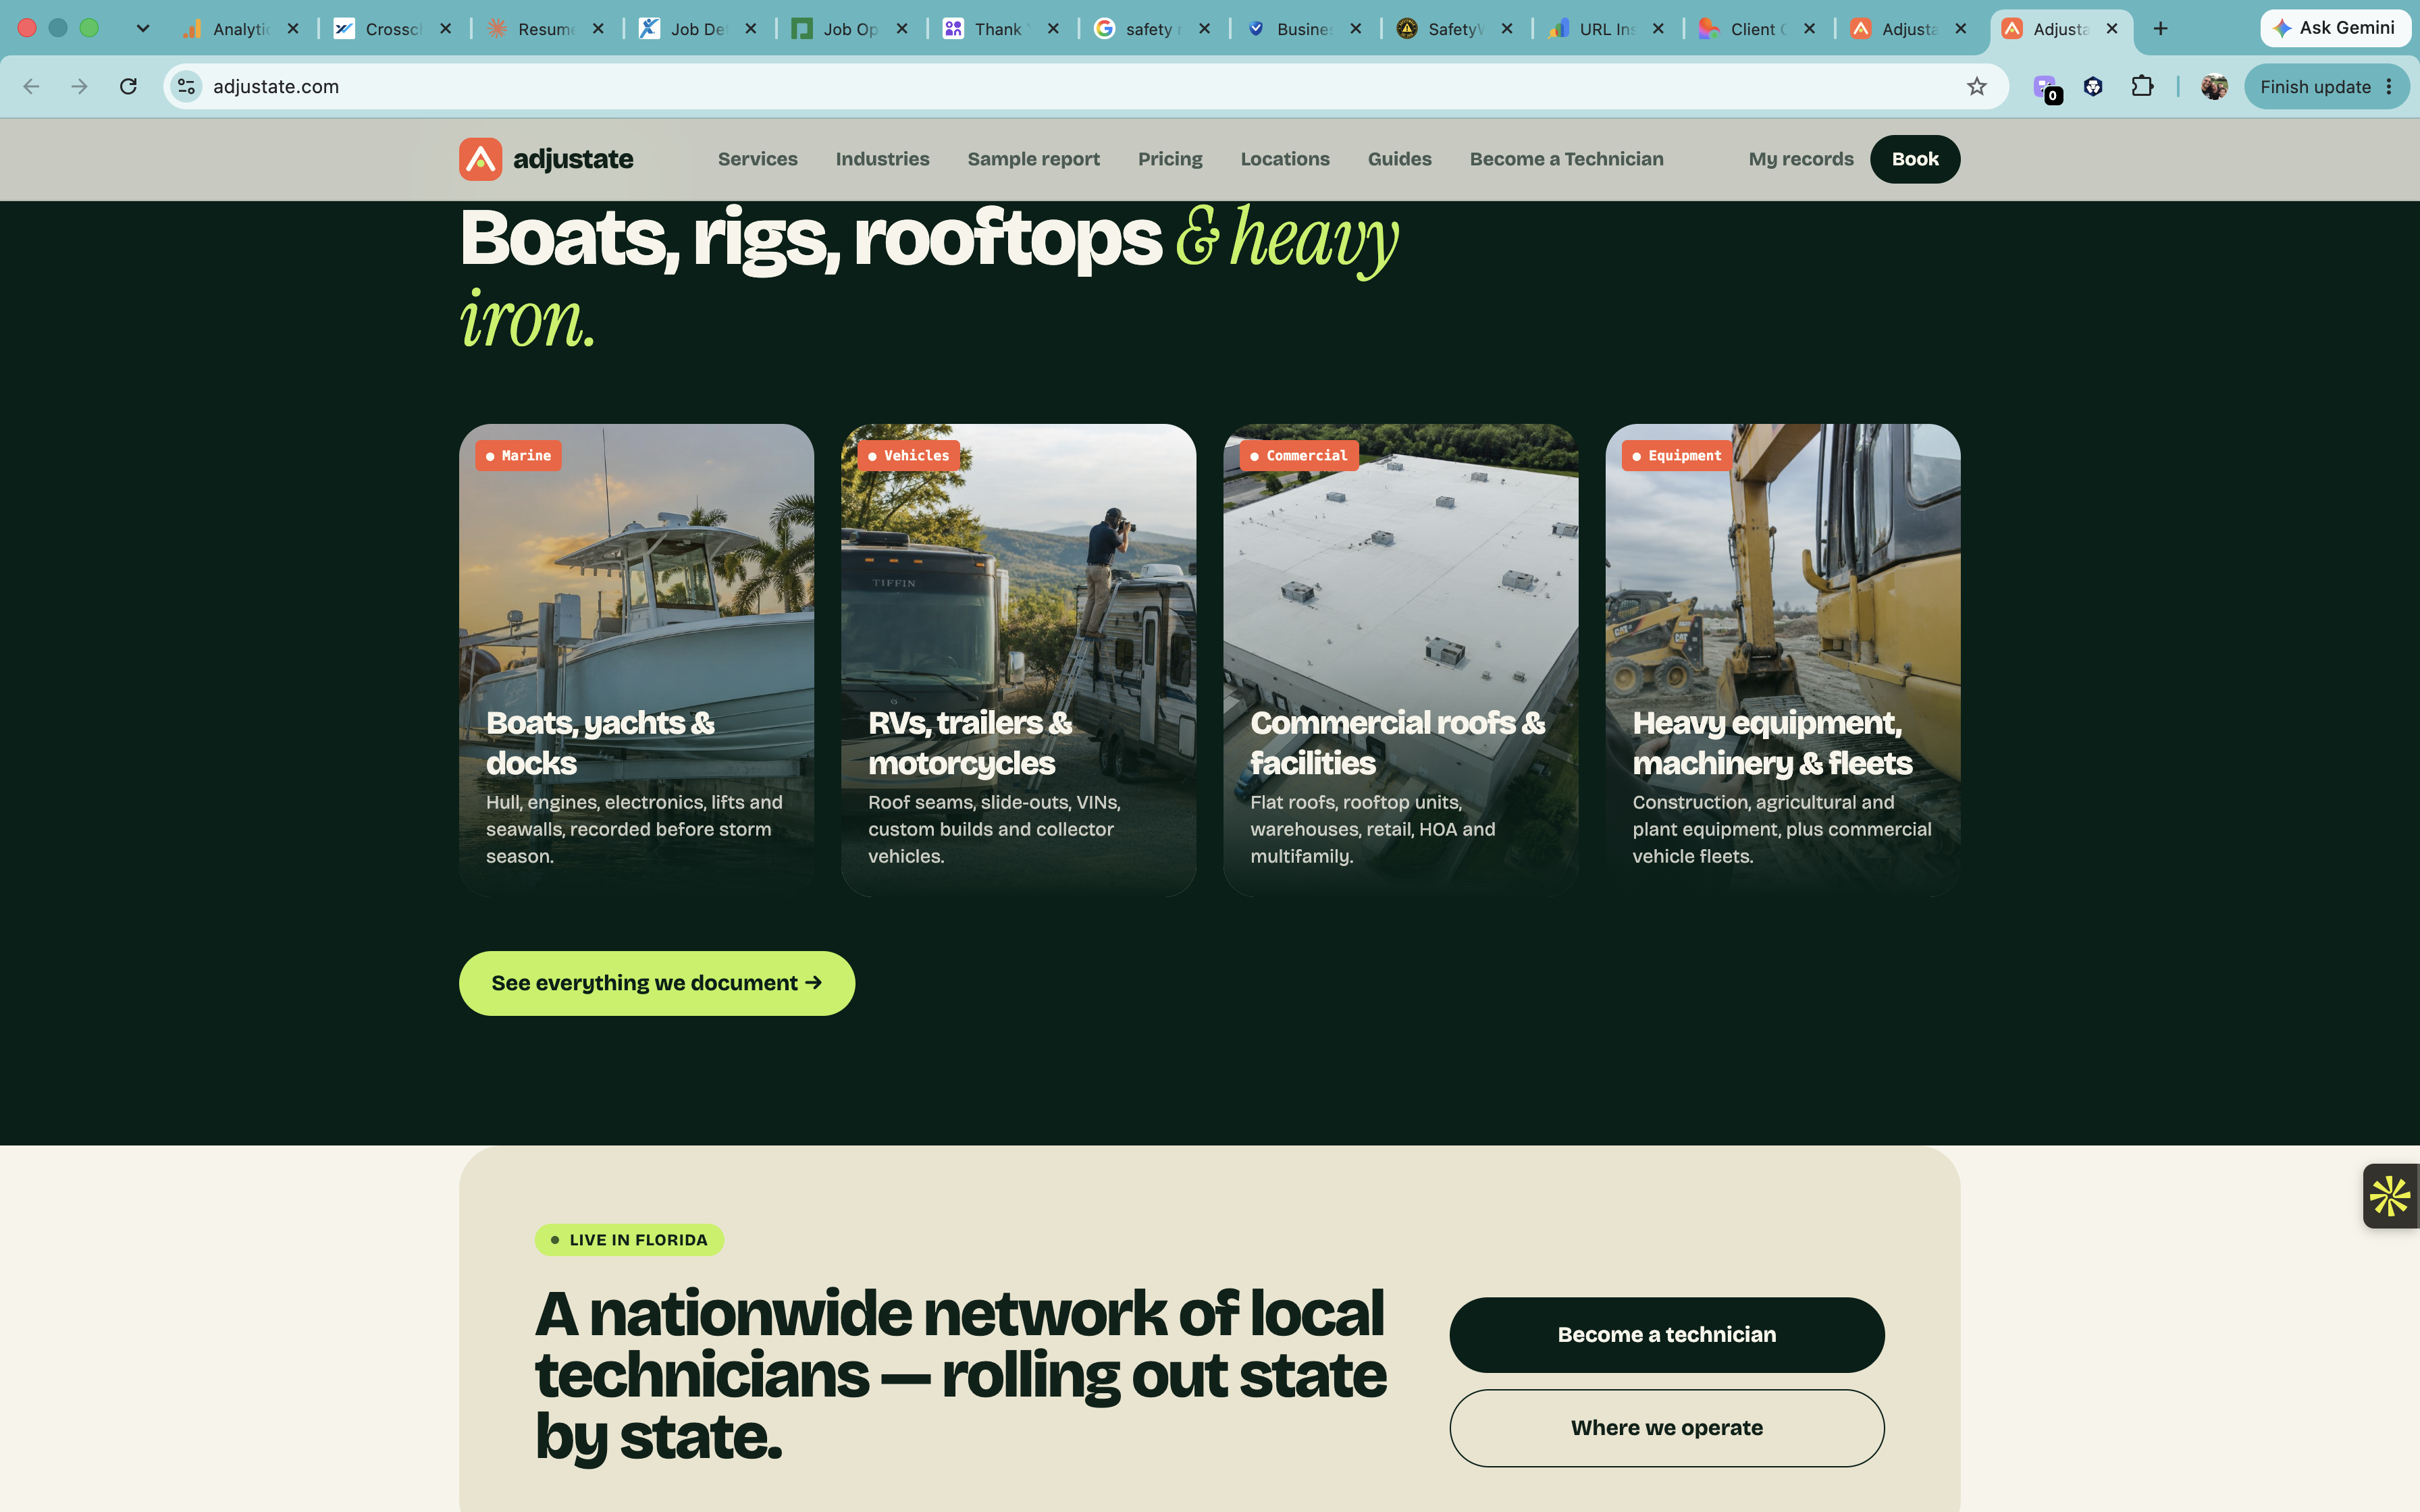Open the Extensions puzzle icon
The width and height of the screenshot is (2420, 1512).
pyautogui.click(x=2142, y=87)
